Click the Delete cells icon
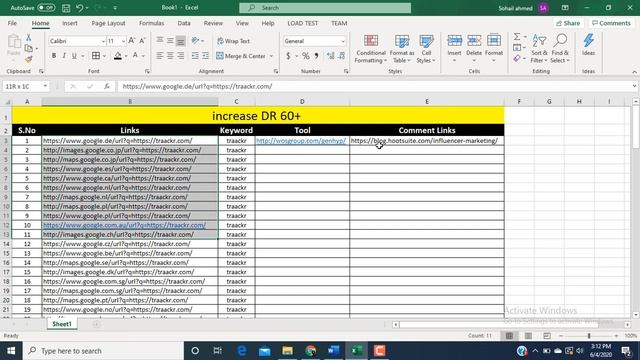Image resolution: width=640 pixels, height=360 pixels. (474, 41)
